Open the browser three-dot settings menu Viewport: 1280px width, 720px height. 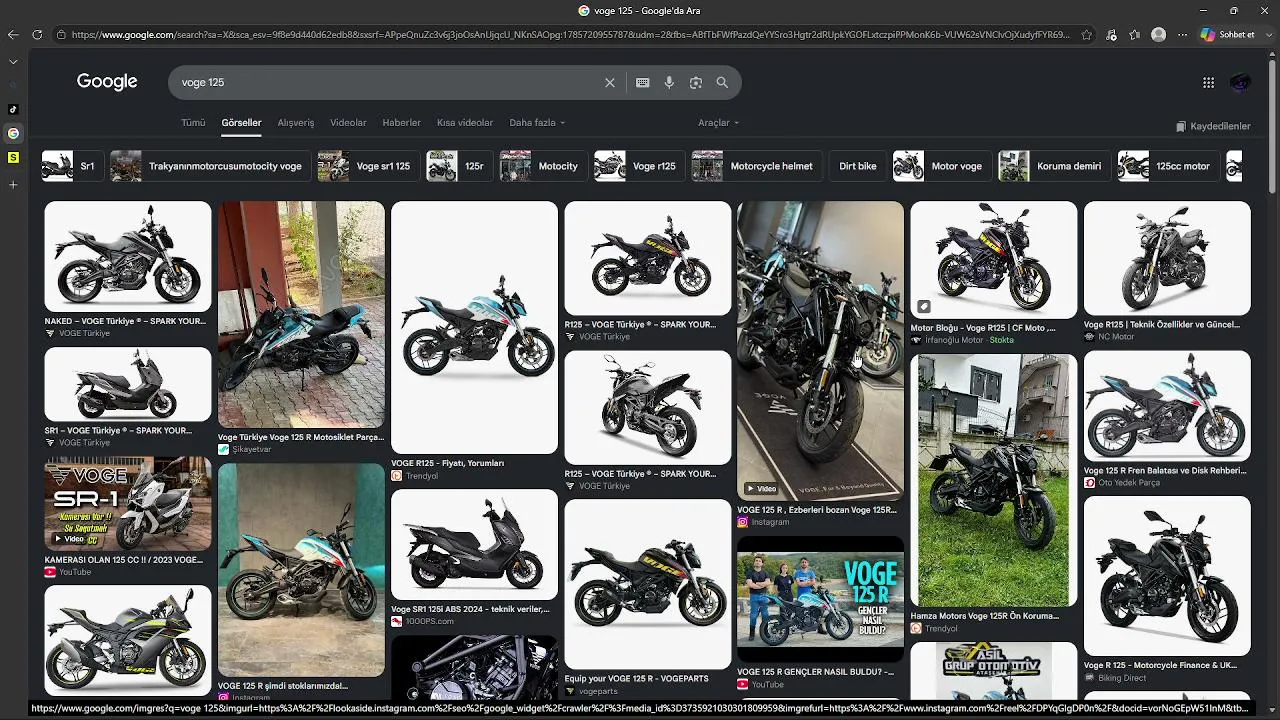(1181, 35)
